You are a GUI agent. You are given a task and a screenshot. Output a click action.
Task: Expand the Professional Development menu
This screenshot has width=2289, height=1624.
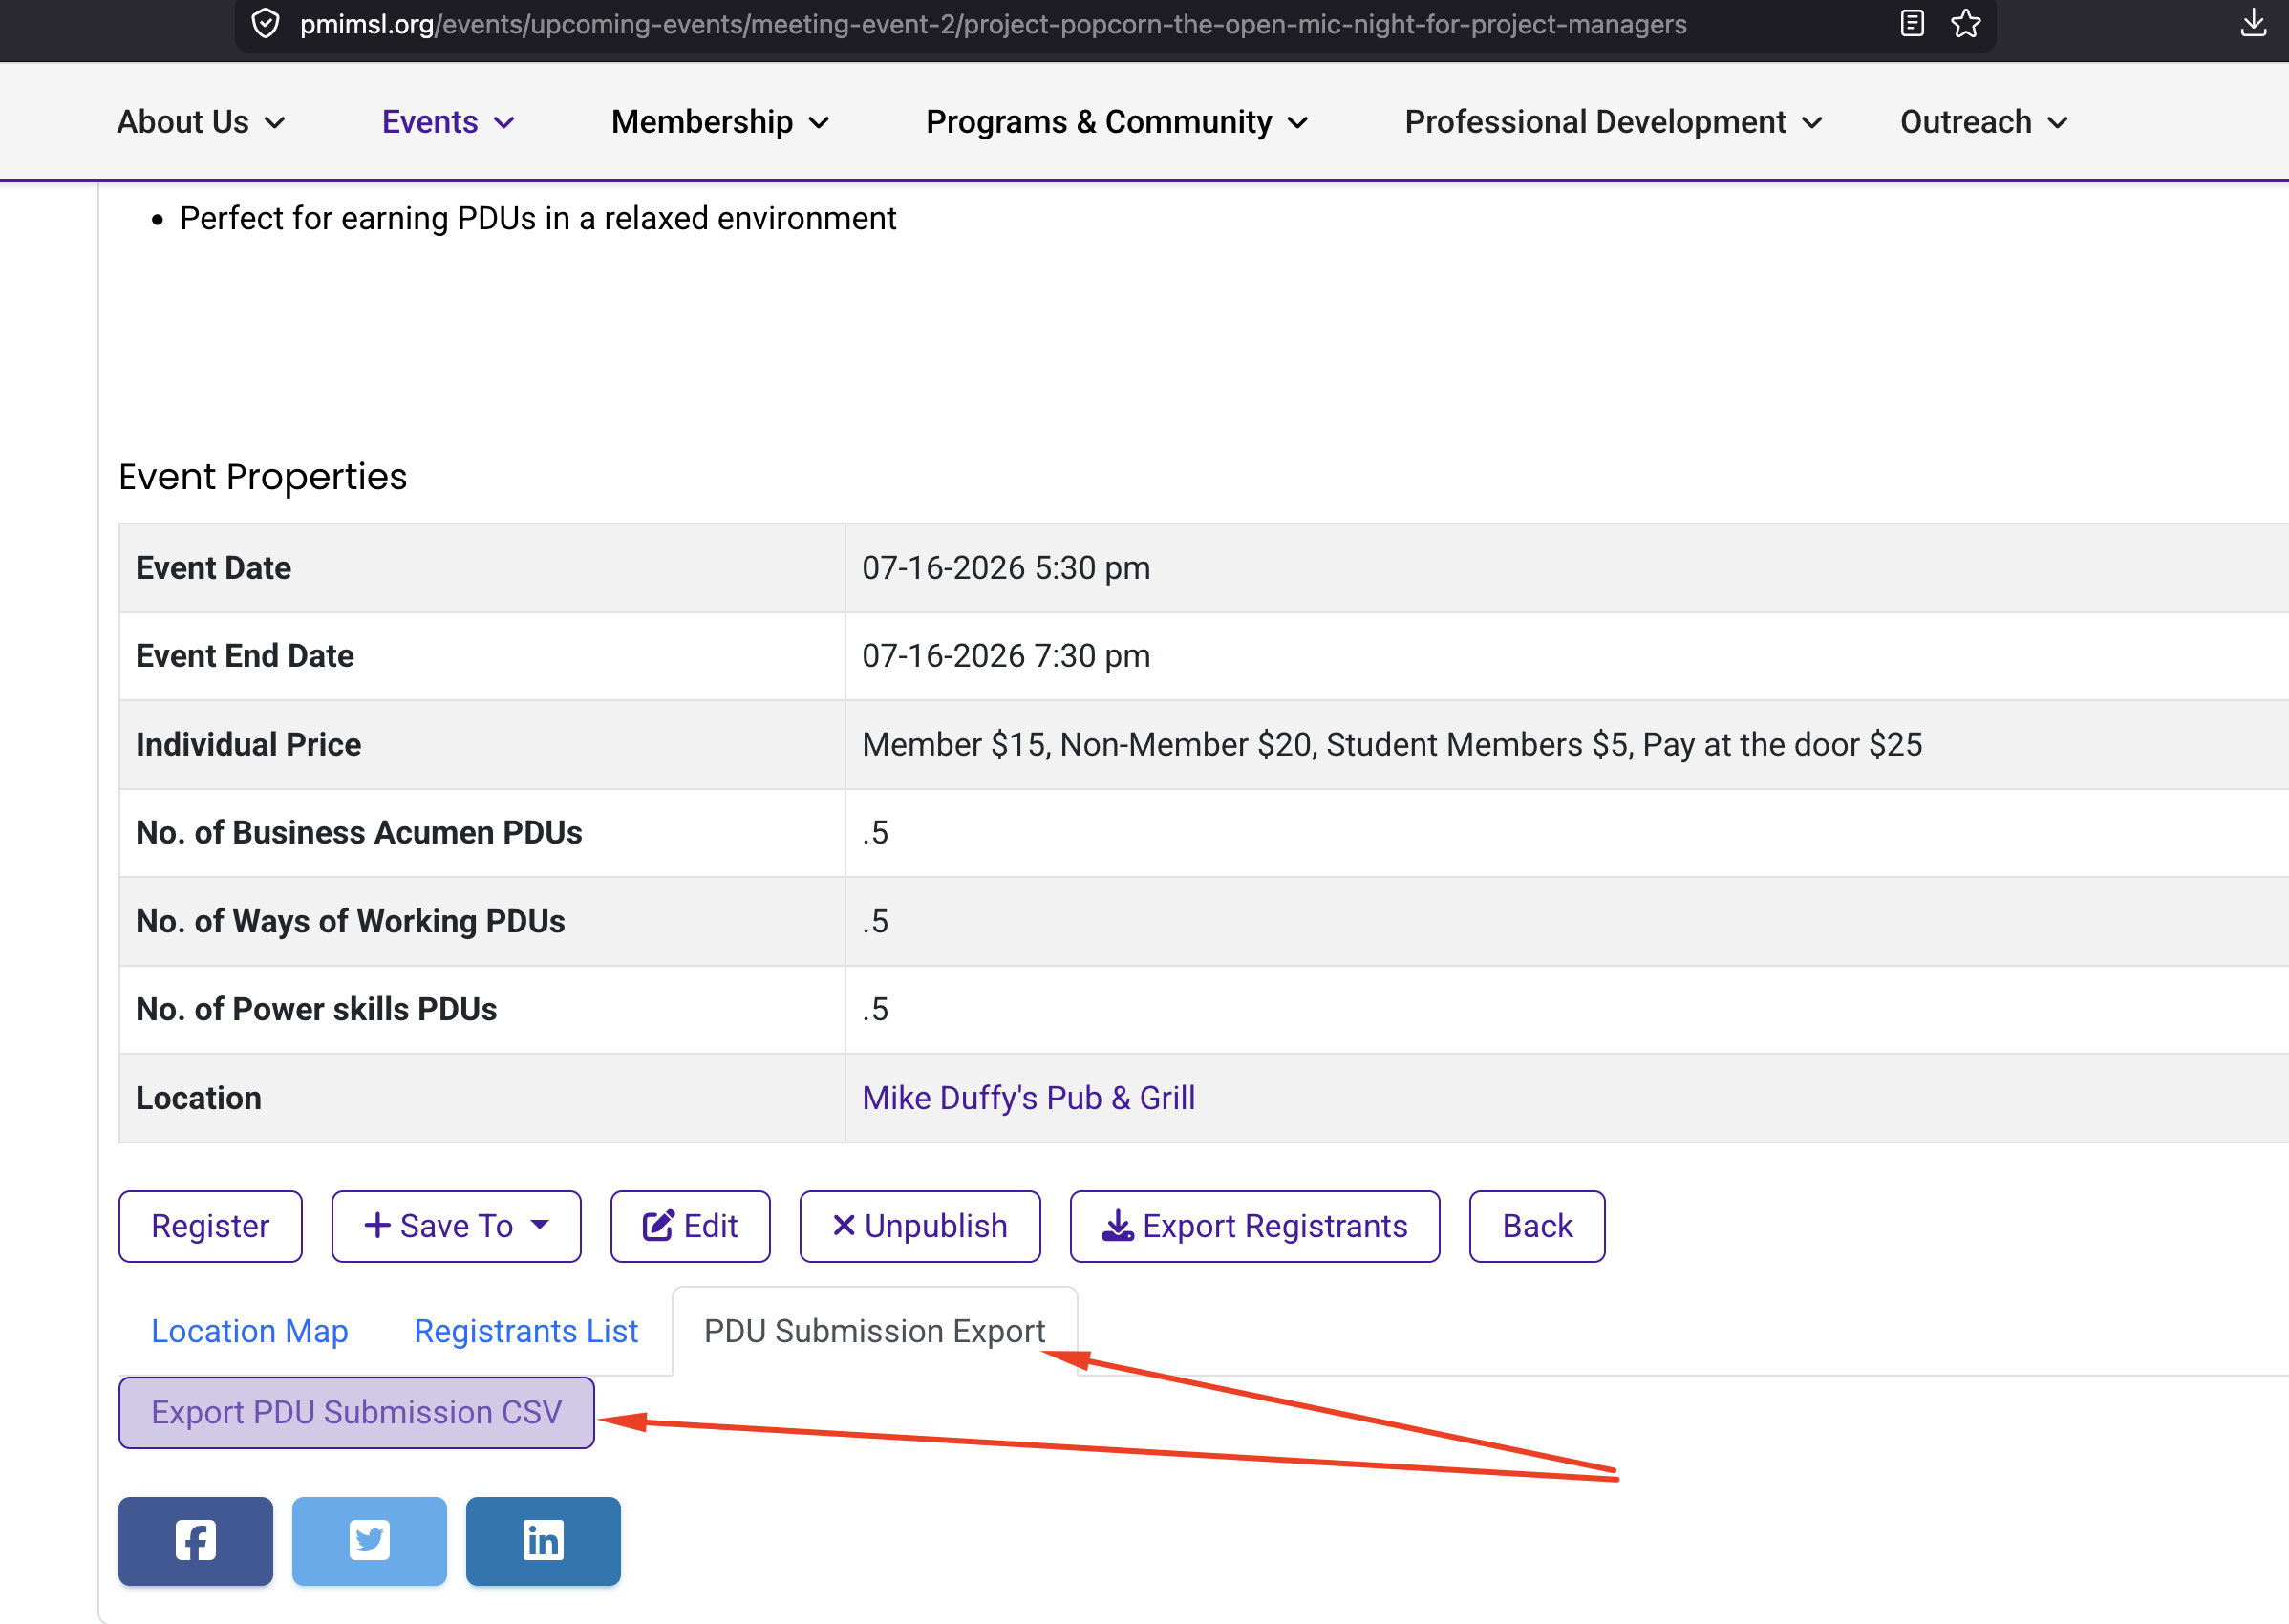point(1613,122)
